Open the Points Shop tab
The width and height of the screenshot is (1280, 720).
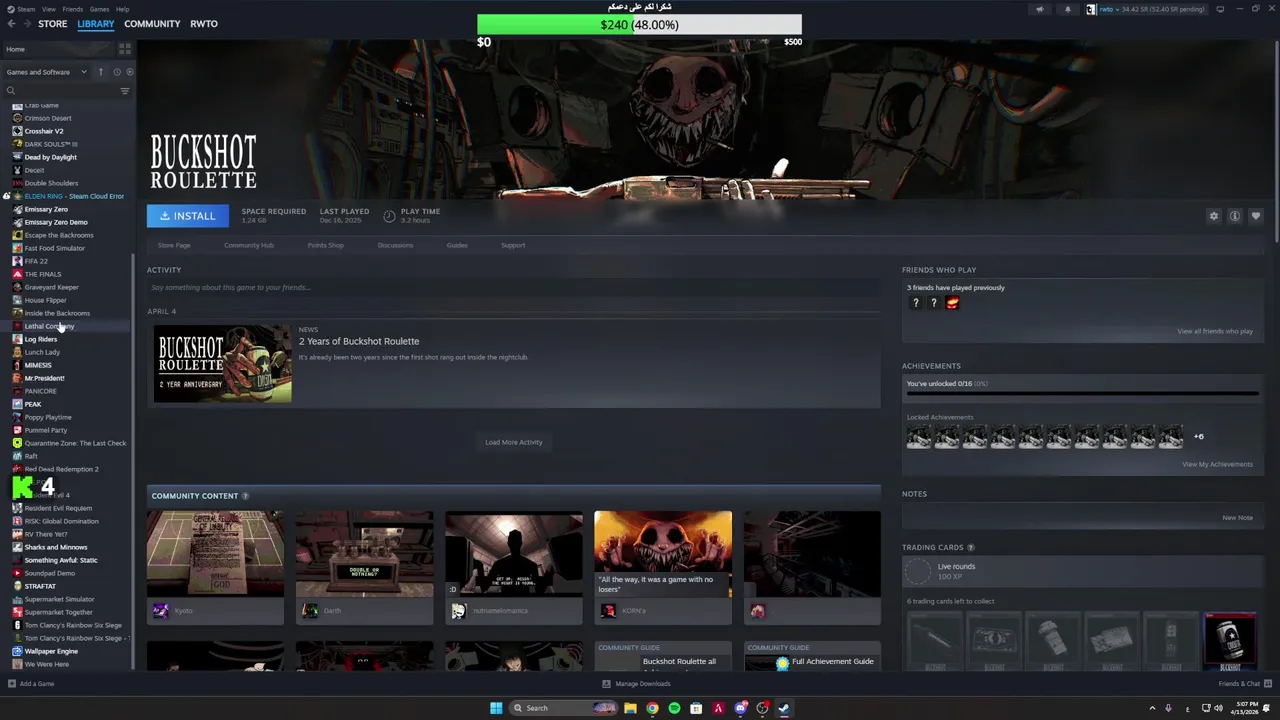click(x=325, y=245)
